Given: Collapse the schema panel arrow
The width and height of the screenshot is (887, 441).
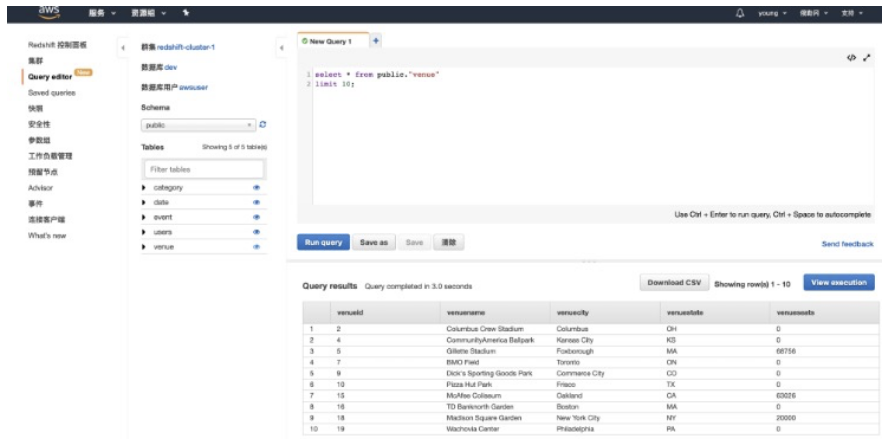Looking at the screenshot, I should [x=281, y=48].
